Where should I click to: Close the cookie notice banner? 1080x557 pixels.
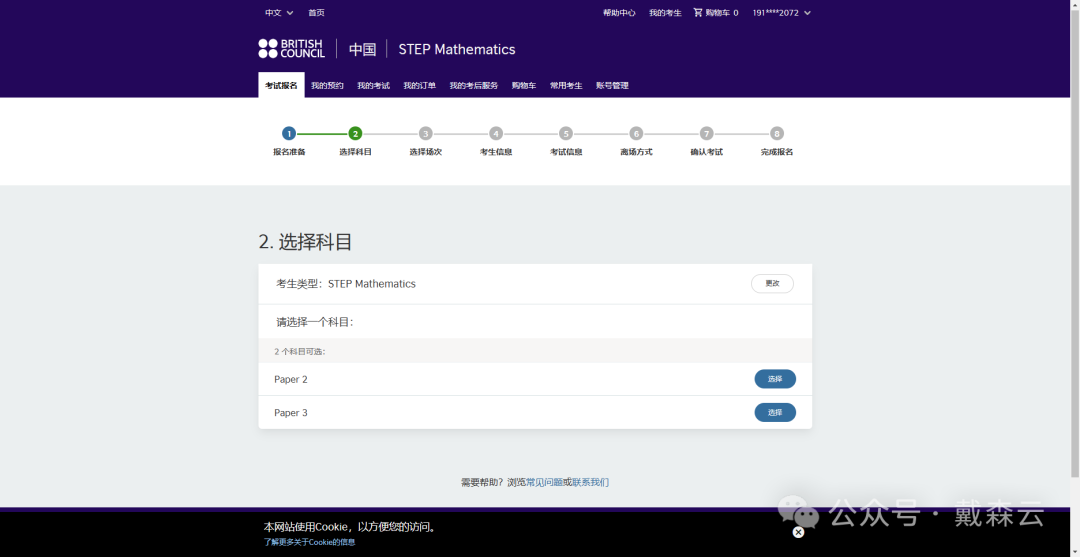pos(798,532)
